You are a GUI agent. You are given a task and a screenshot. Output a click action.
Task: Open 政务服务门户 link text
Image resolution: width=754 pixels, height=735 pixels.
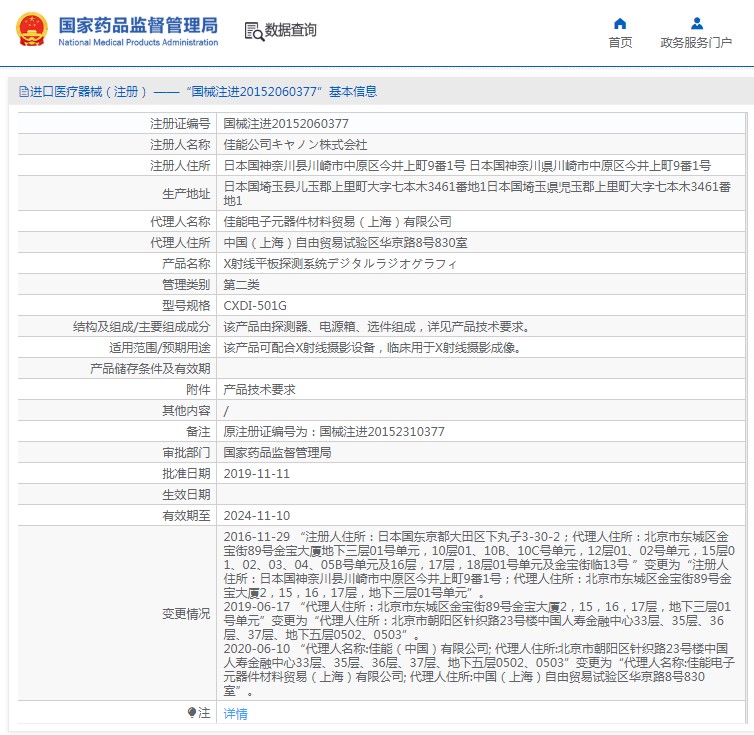(696, 43)
